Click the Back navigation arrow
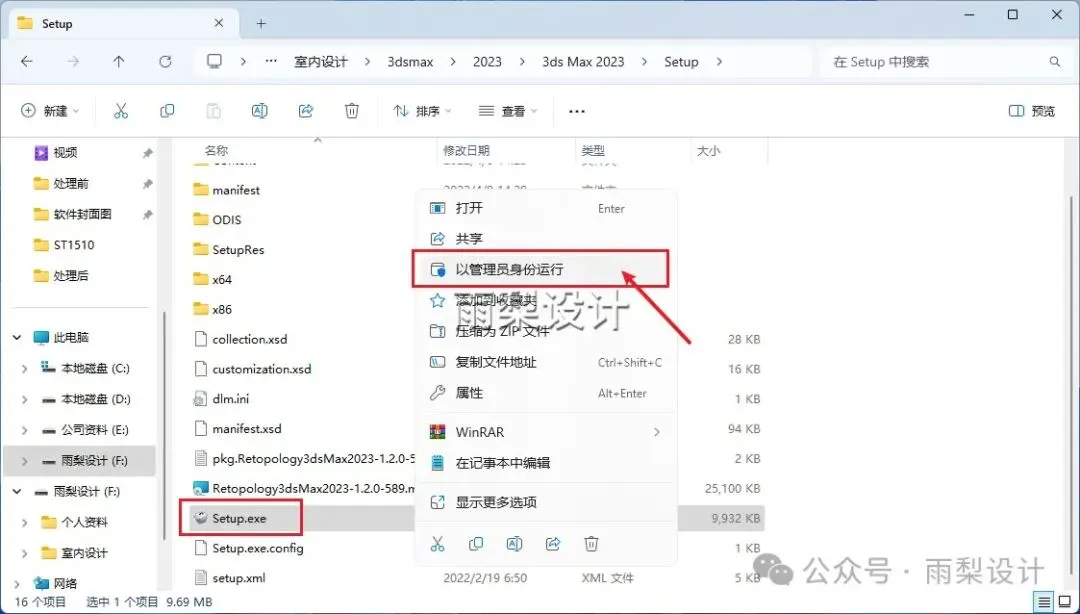The image size is (1080, 614). 27,61
